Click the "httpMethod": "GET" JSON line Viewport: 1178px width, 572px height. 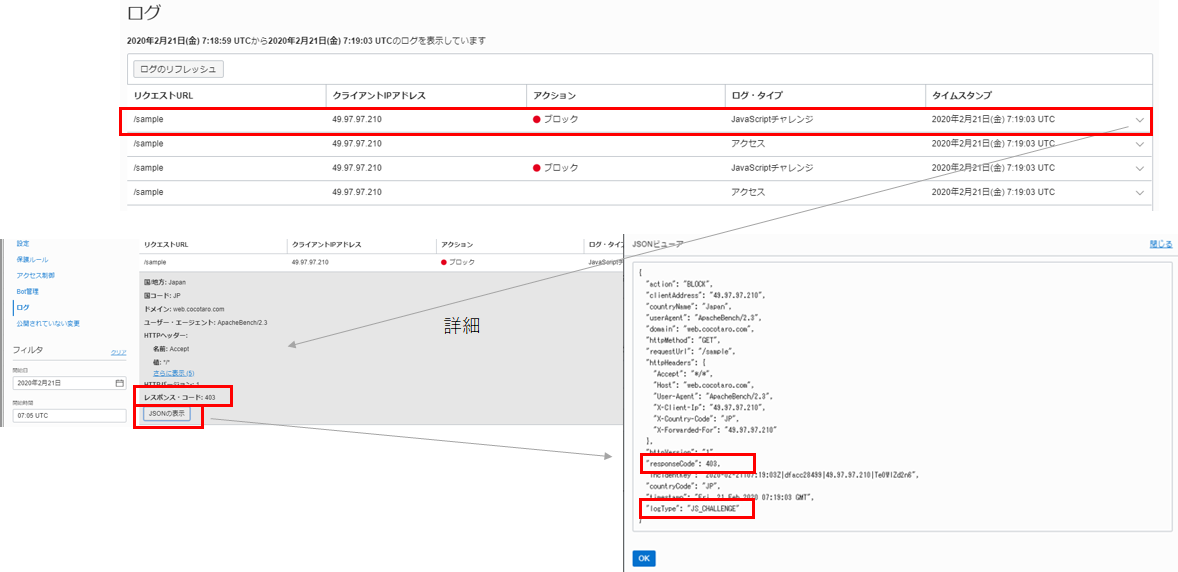tap(682, 340)
